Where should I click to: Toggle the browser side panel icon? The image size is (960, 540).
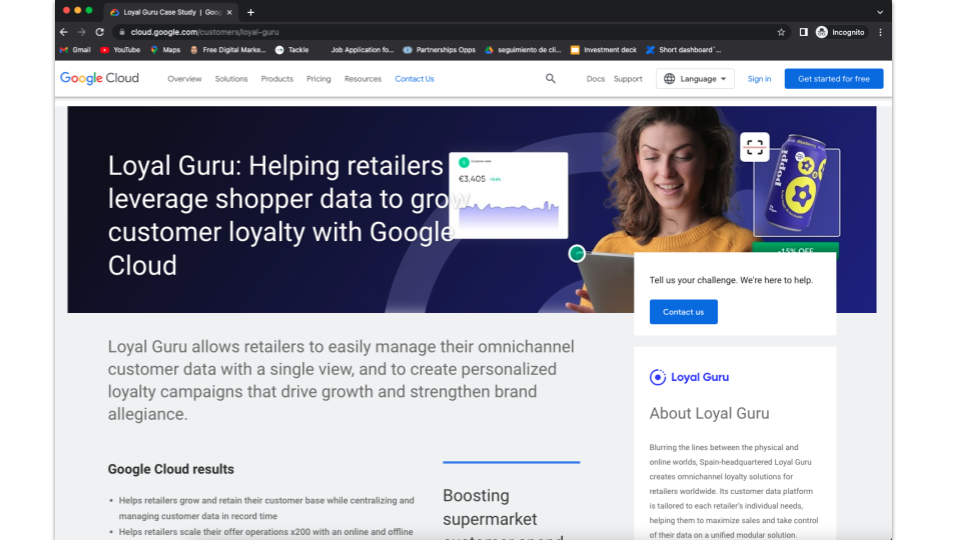click(x=803, y=32)
